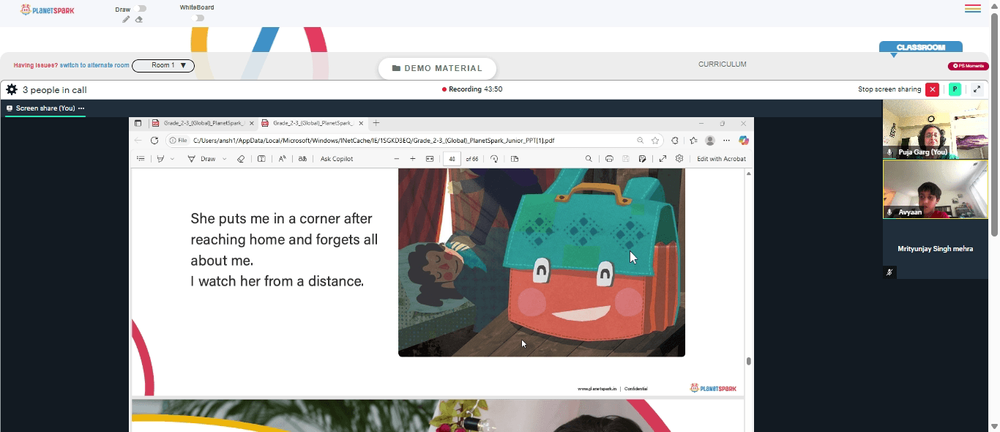Zoom in the PDF with plus
1000x432 pixels.
click(x=413, y=159)
